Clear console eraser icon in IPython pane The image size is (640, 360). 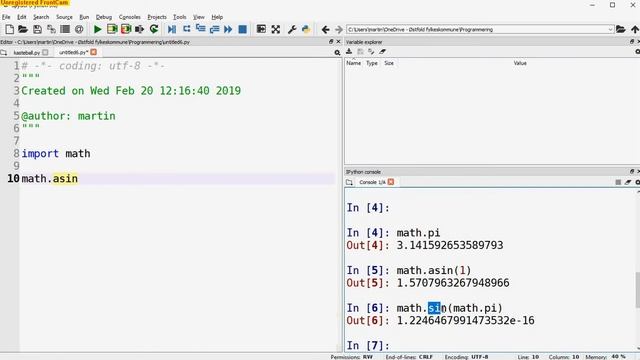628,182
